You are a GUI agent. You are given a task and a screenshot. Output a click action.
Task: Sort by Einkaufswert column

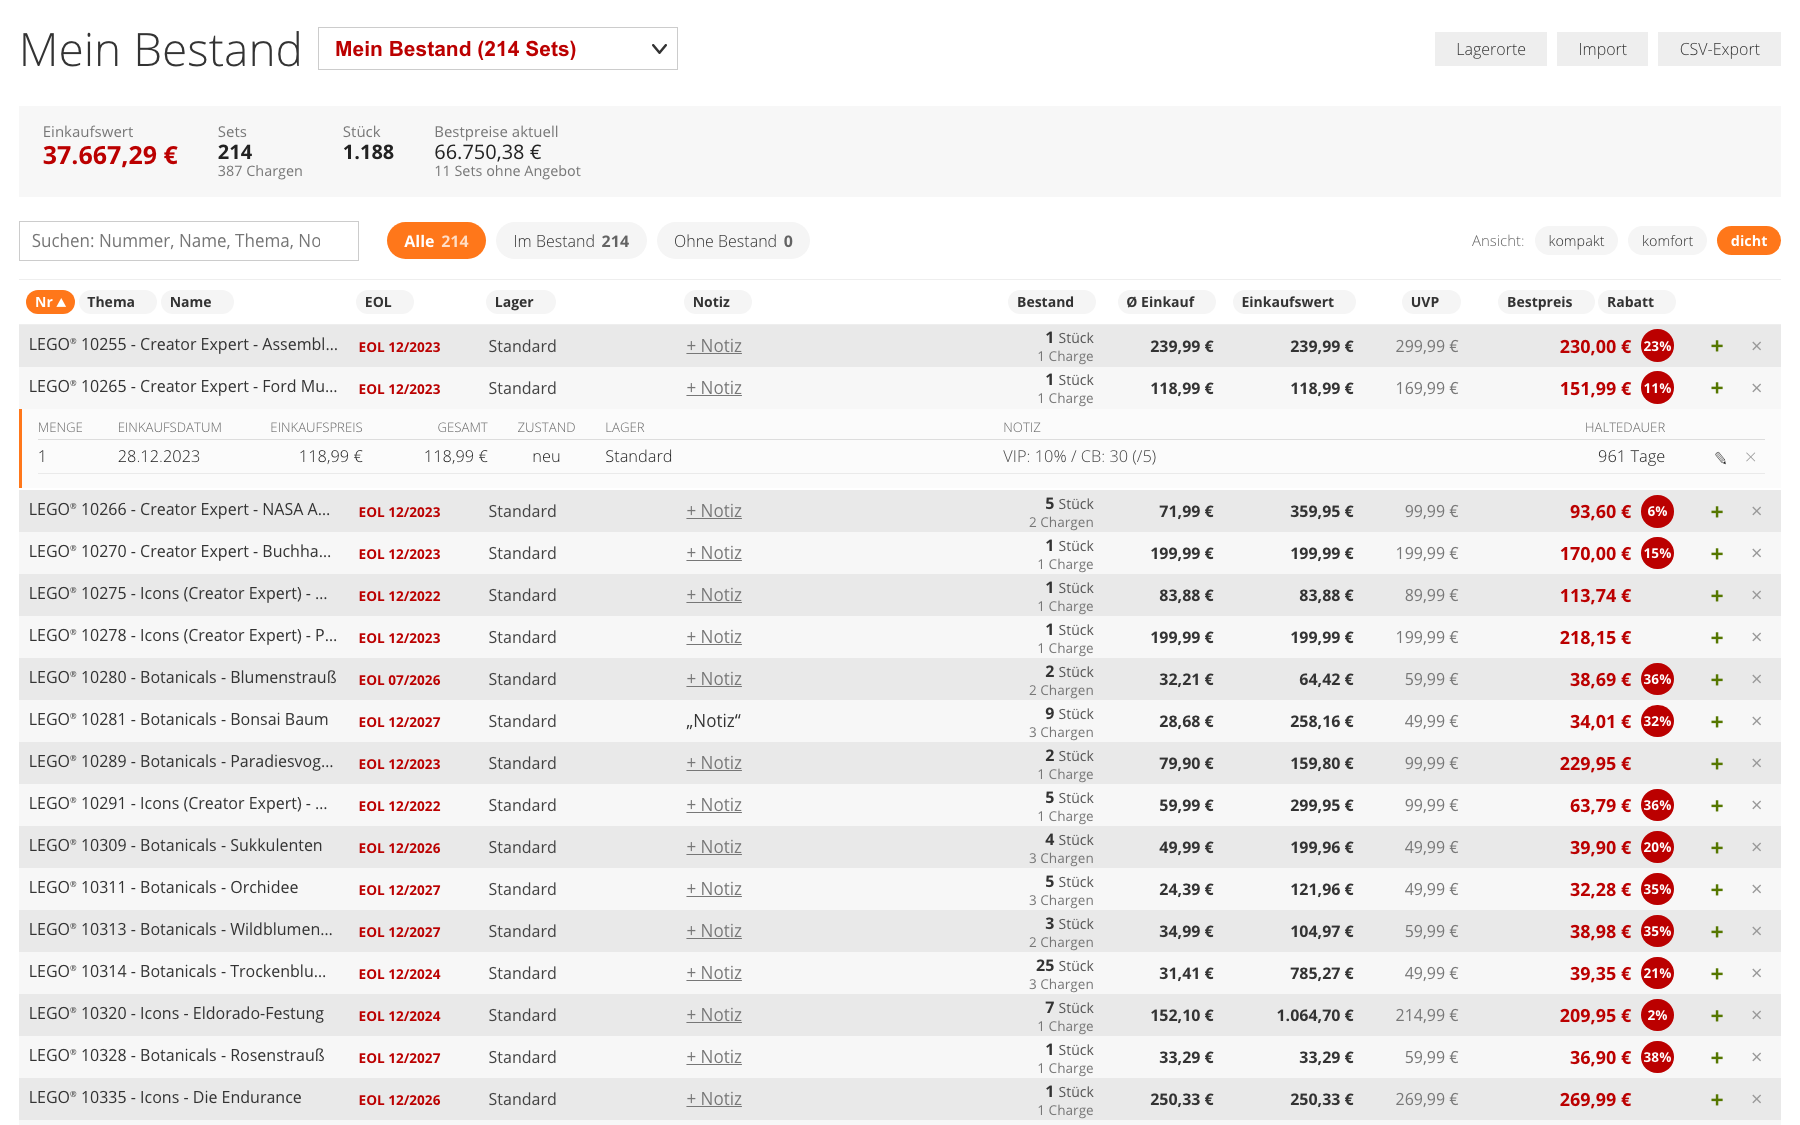(x=1294, y=302)
